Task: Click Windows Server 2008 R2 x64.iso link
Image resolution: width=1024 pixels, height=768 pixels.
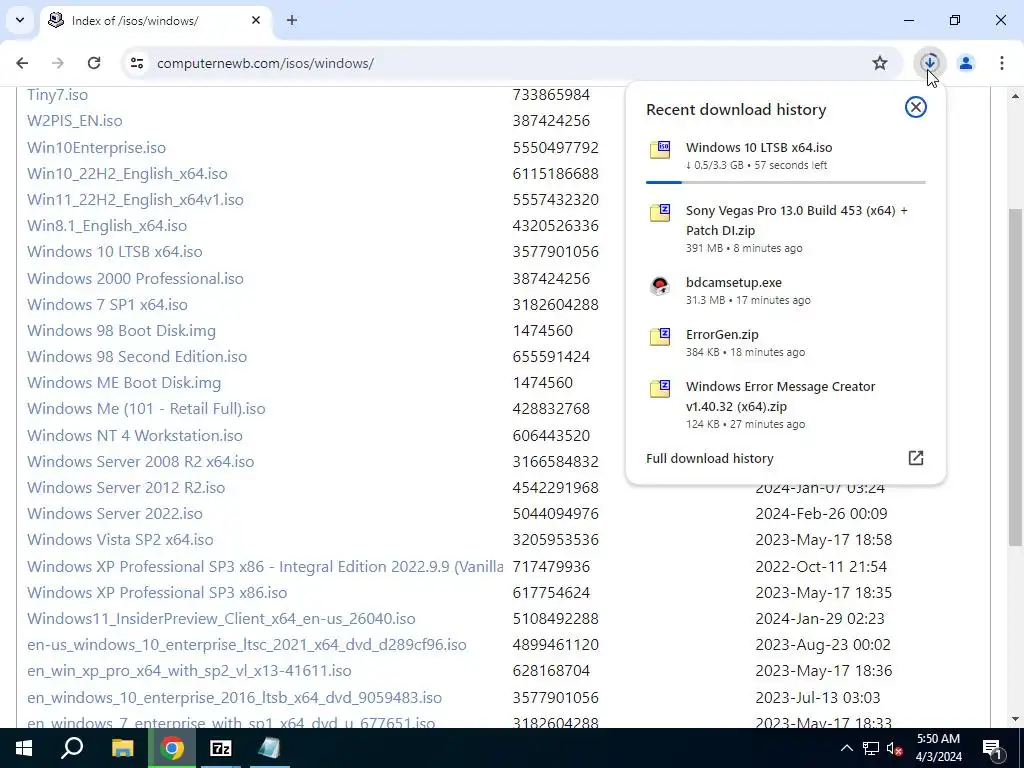Action: click(140, 462)
